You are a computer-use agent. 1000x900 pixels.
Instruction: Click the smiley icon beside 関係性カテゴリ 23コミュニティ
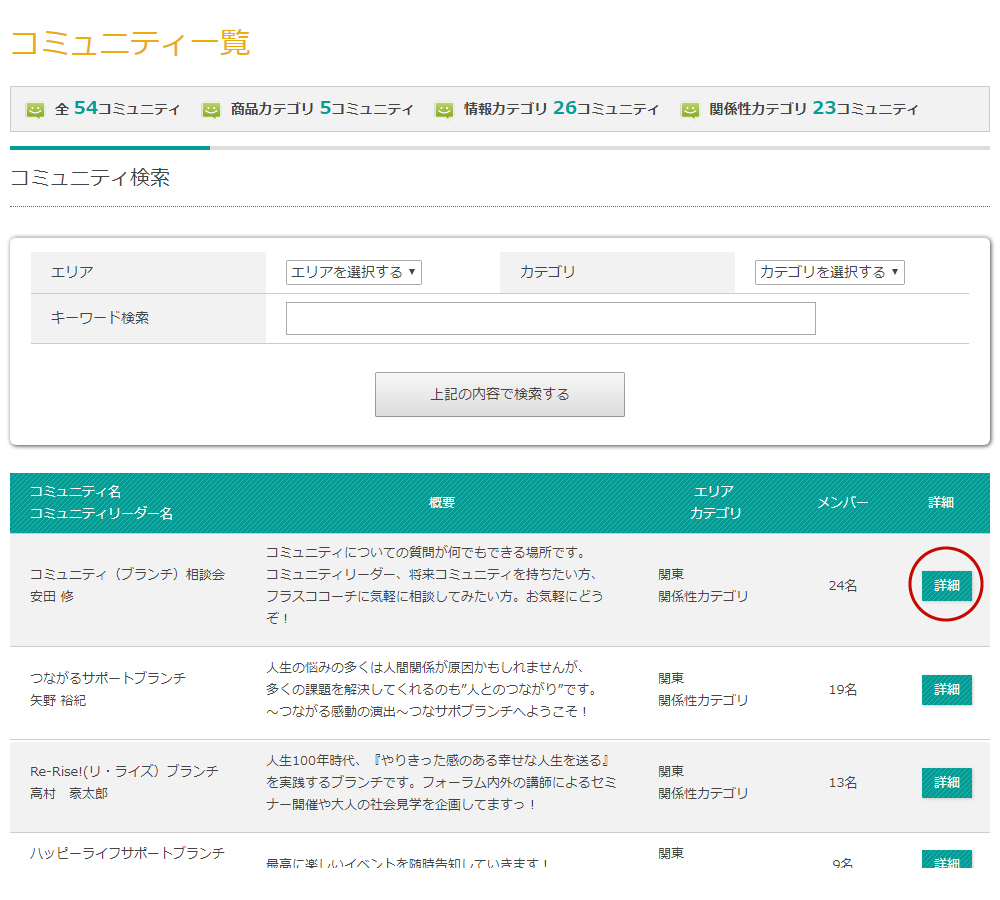[690, 110]
